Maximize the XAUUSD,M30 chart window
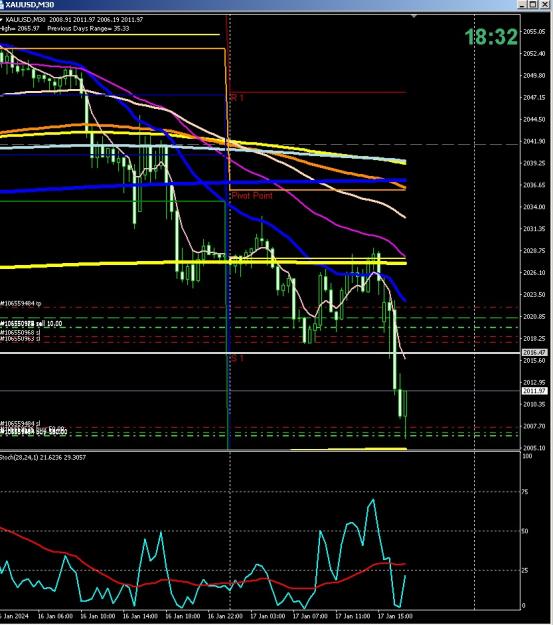This screenshot has height=625, width=553. [x=533, y=5]
